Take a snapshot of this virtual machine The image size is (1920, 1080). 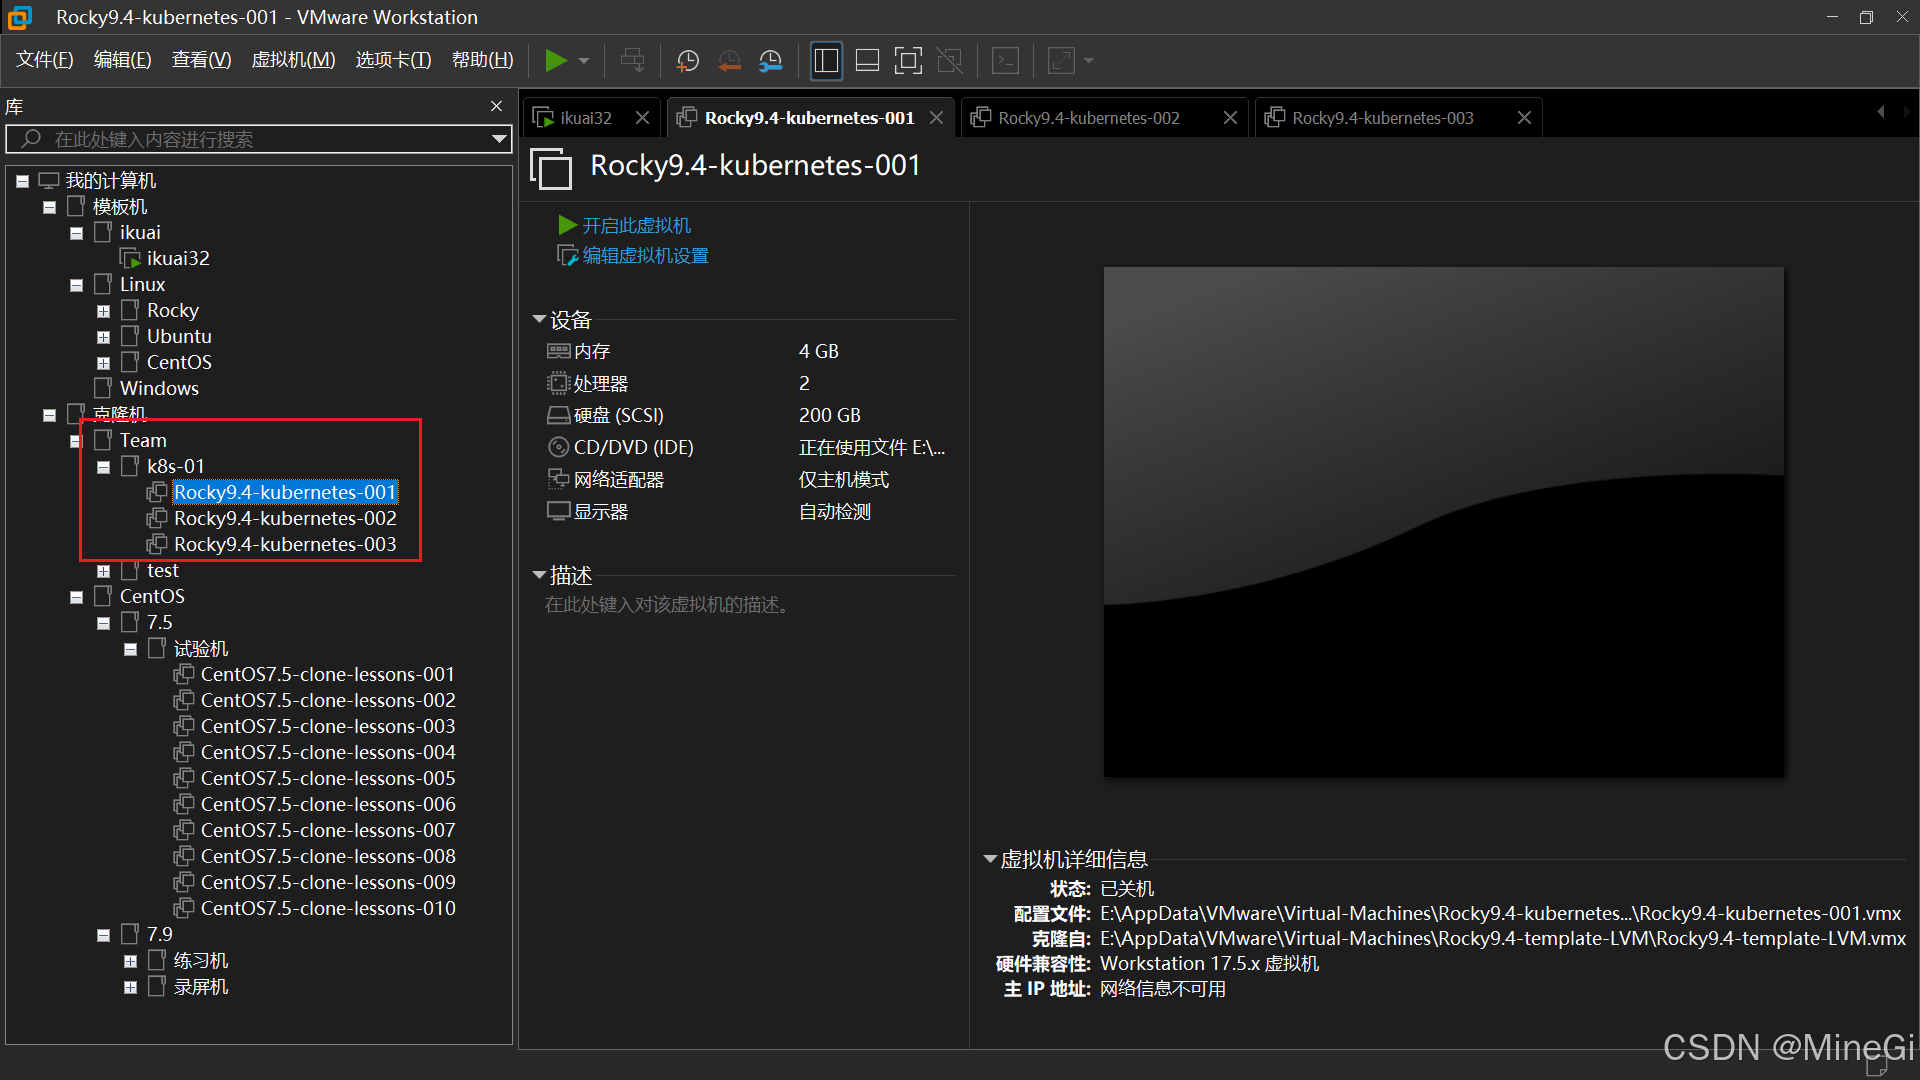point(687,61)
